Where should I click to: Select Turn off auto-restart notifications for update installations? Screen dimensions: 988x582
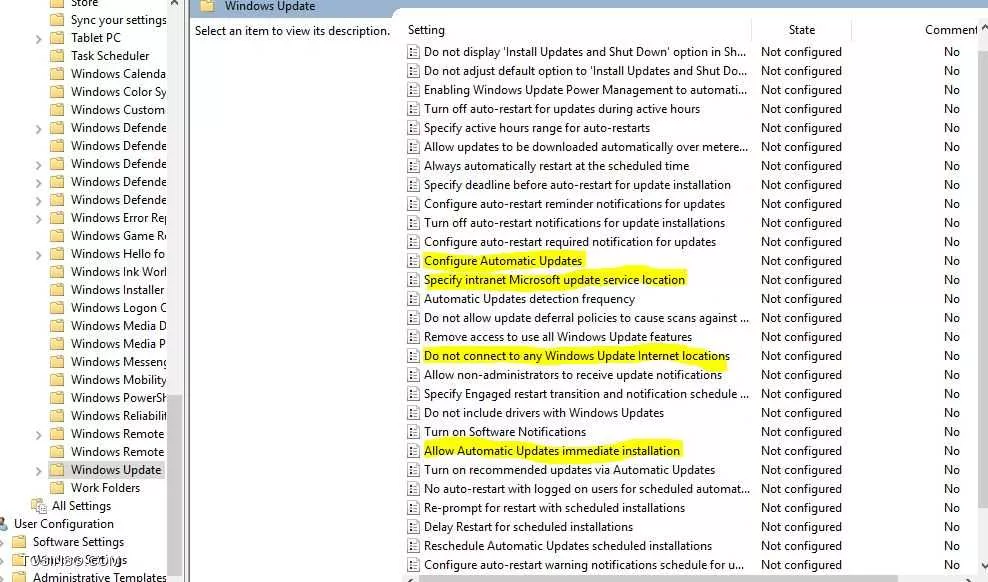click(574, 223)
